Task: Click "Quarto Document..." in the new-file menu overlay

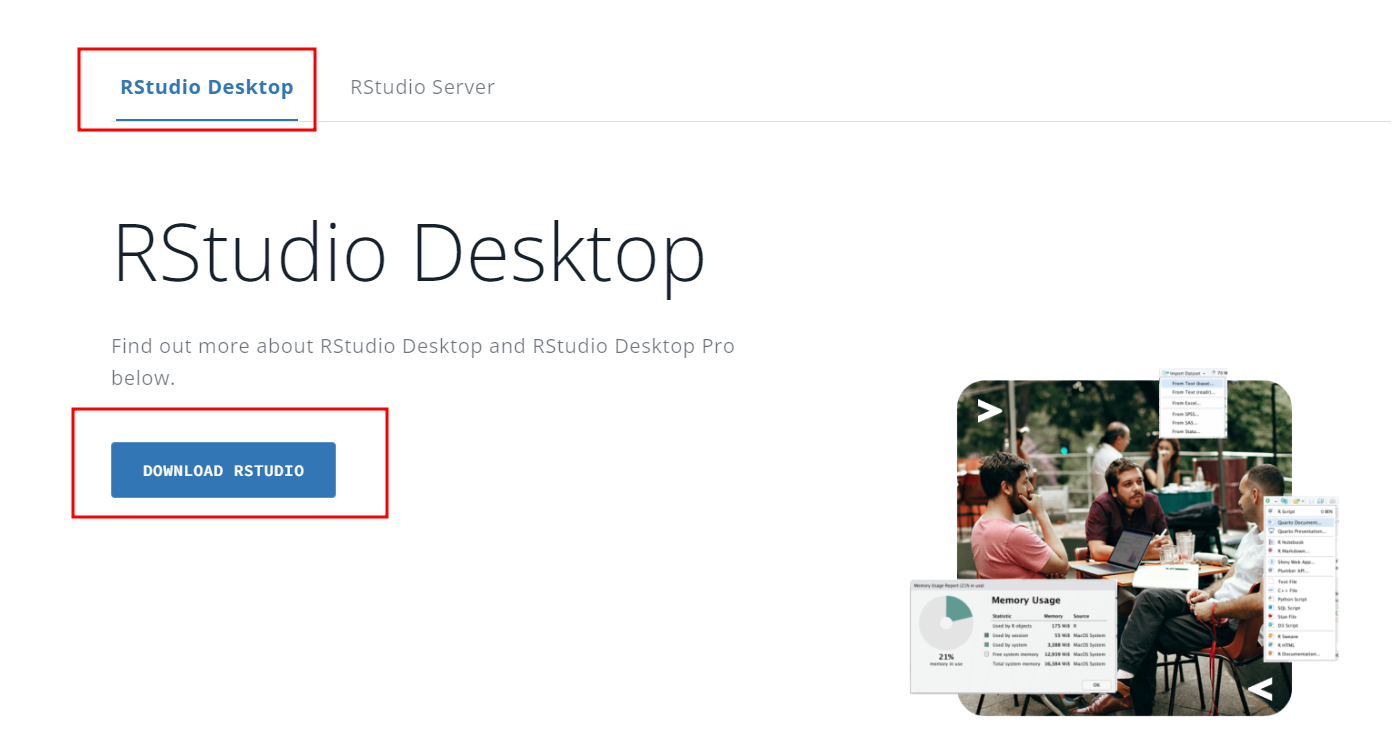Action: pyautogui.click(x=1300, y=522)
